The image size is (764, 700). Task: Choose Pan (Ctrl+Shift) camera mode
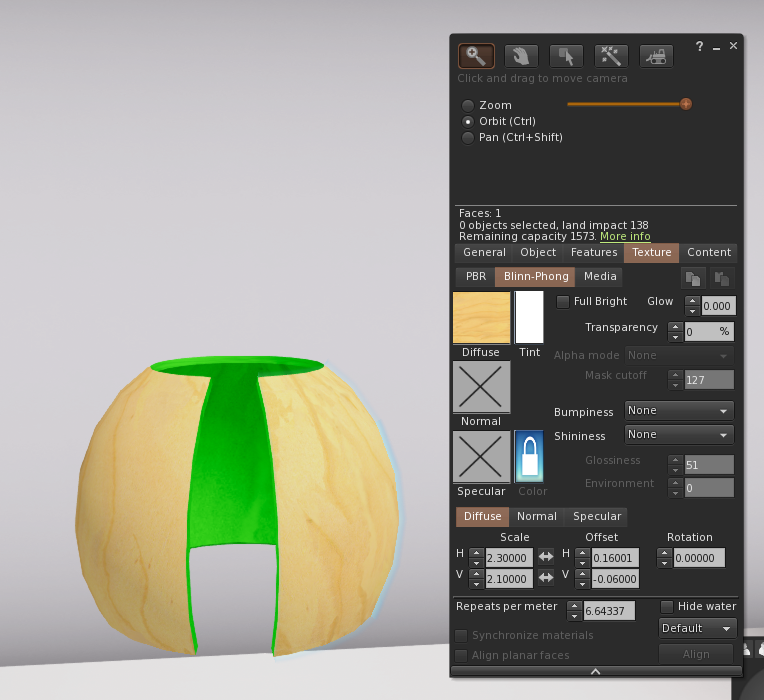coord(467,137)
